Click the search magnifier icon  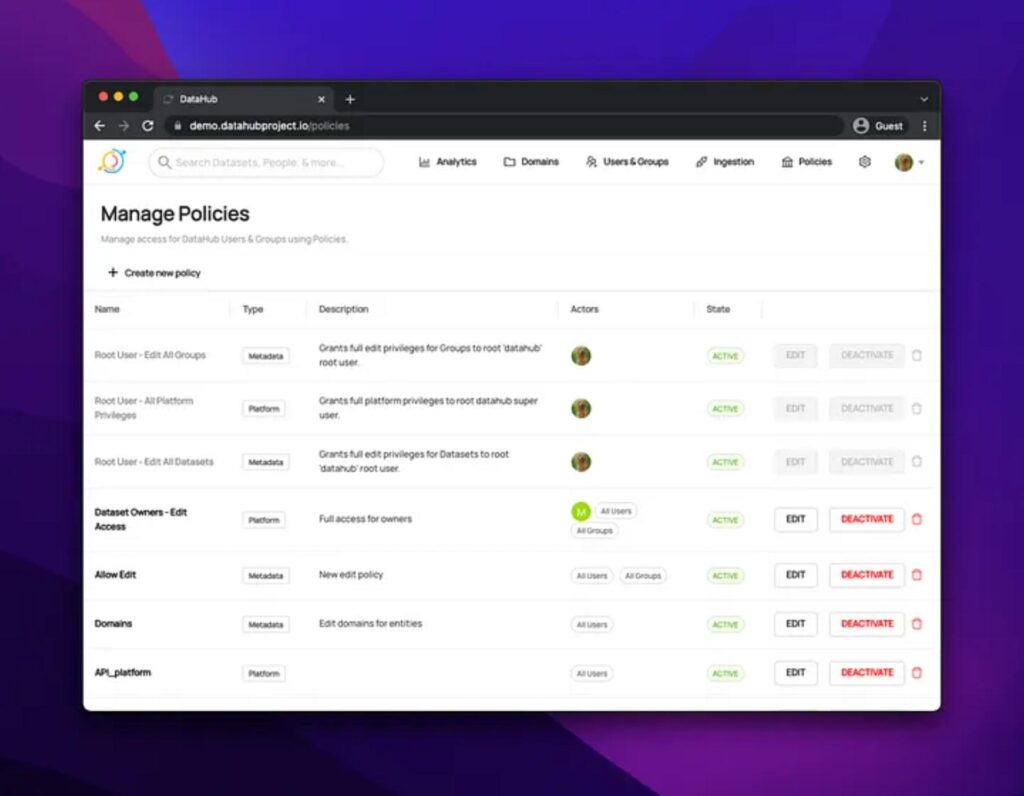click(163, 161)
